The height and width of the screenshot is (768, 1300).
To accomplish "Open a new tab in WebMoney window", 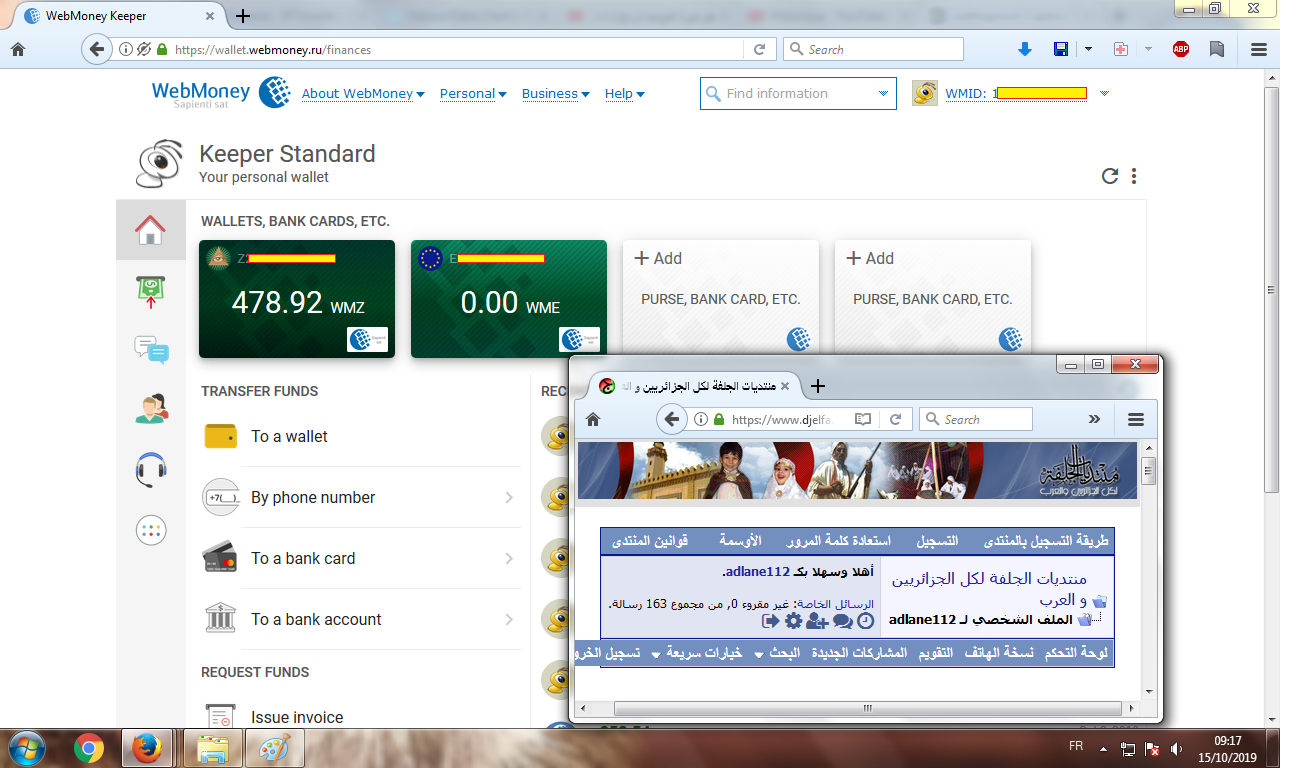I will pos(243,16).
